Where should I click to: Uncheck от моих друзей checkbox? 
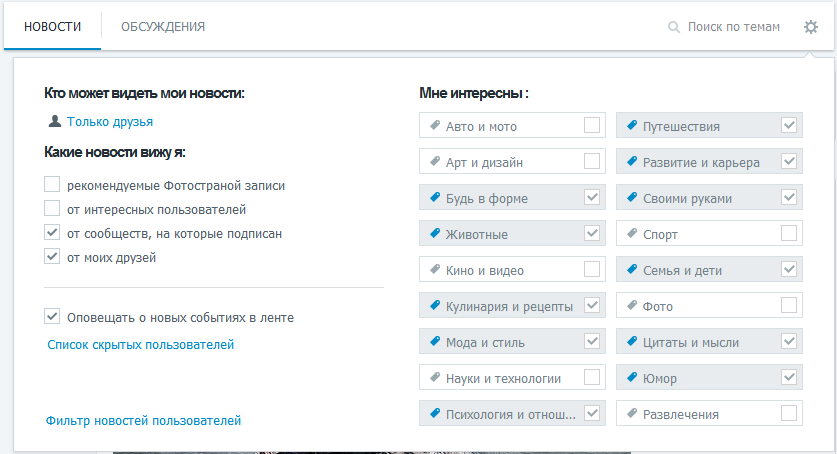point(52,257)
